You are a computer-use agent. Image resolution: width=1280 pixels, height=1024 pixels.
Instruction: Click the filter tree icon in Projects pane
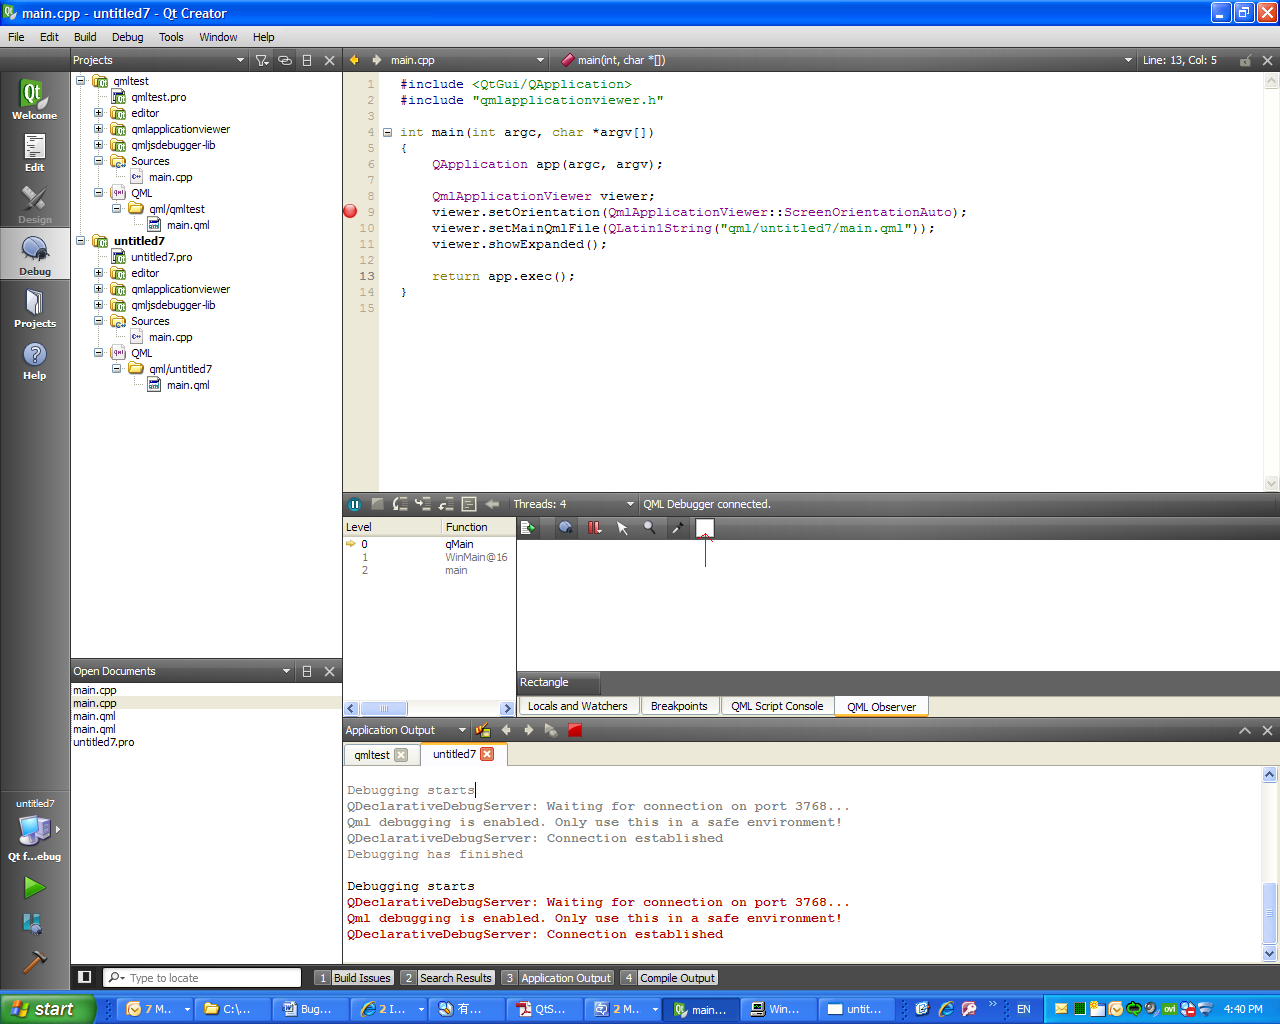(262, 60)
